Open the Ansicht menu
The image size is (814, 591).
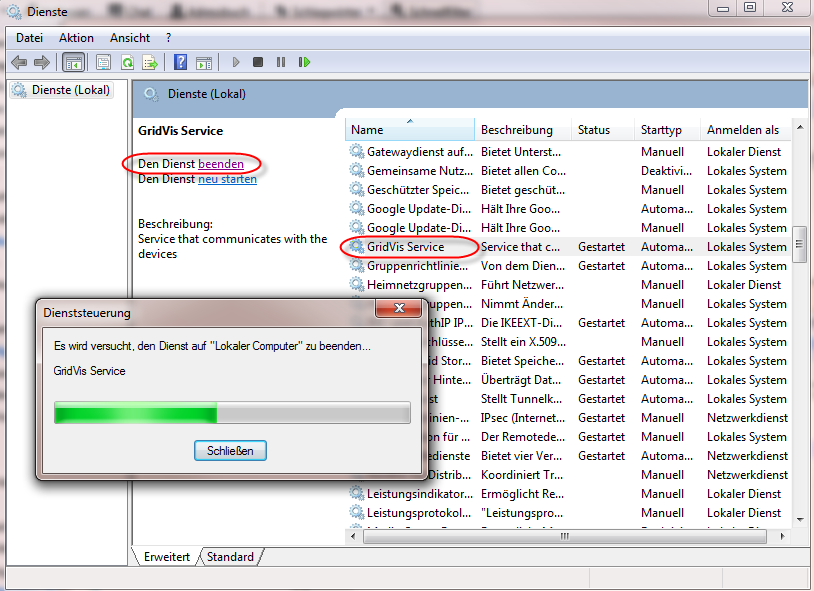pyautogui.click(x=130, y=38)
